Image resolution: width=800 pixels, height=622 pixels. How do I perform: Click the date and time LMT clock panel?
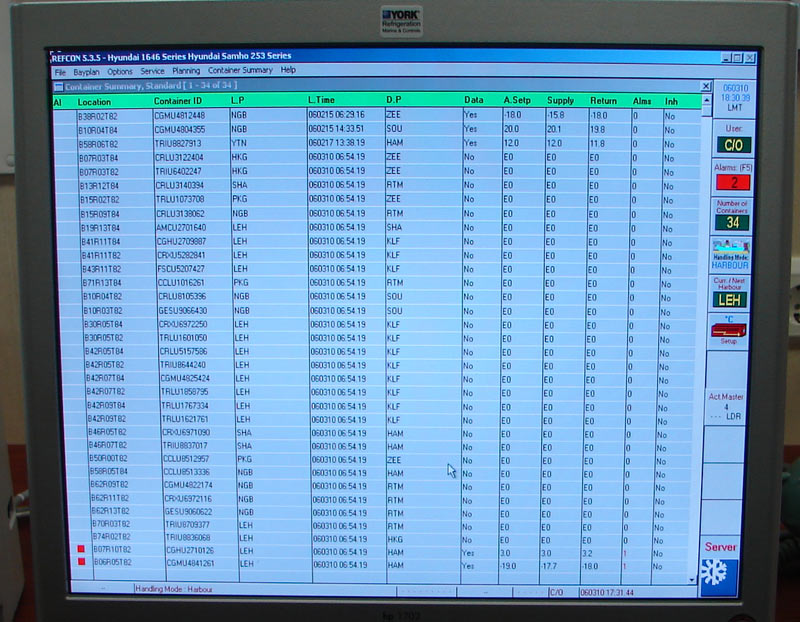point(735,97)
